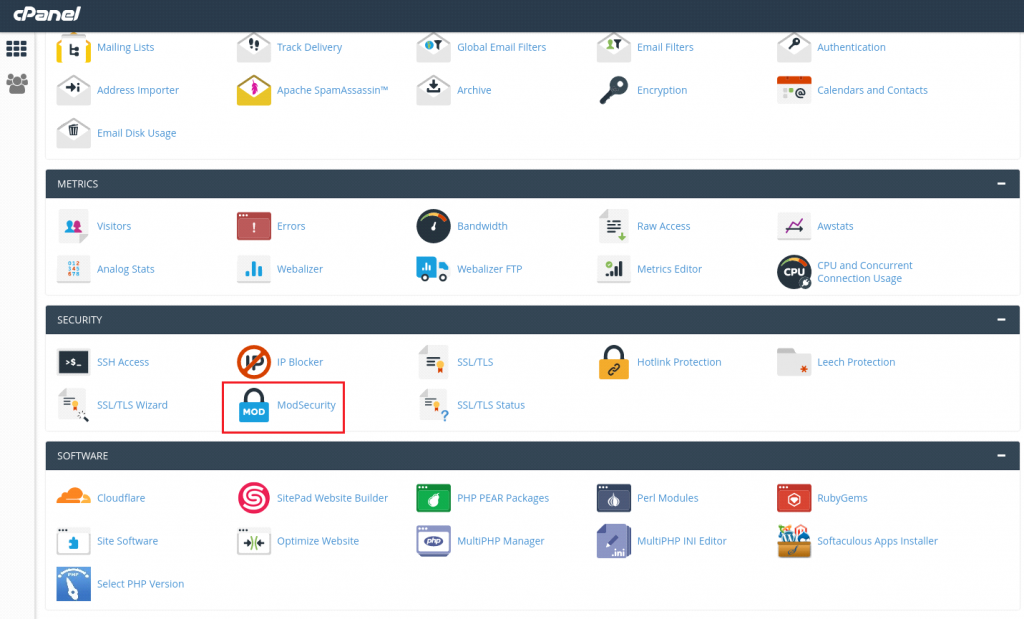Open the Raw Access icon
The width and height of the screenshot is (1024, 619).
click(614, 226)
